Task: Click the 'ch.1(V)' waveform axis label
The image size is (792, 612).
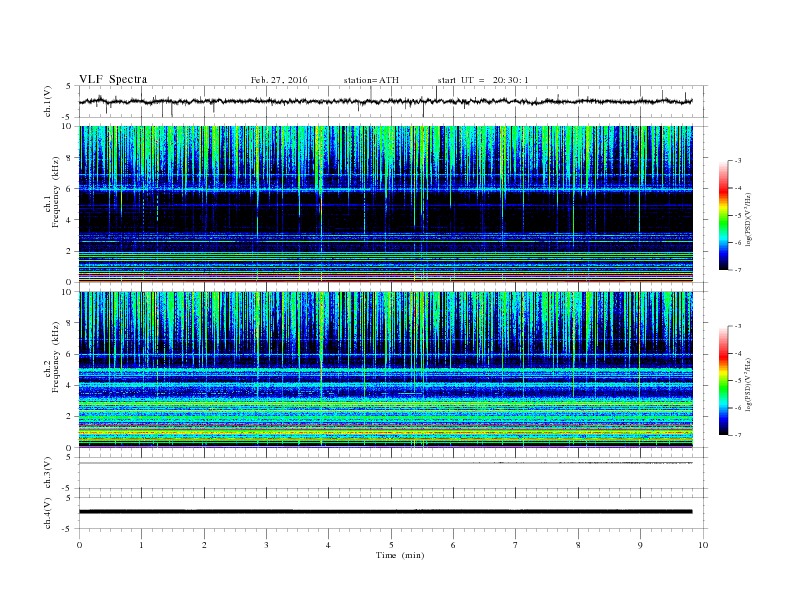Action: tap(48, 101)
